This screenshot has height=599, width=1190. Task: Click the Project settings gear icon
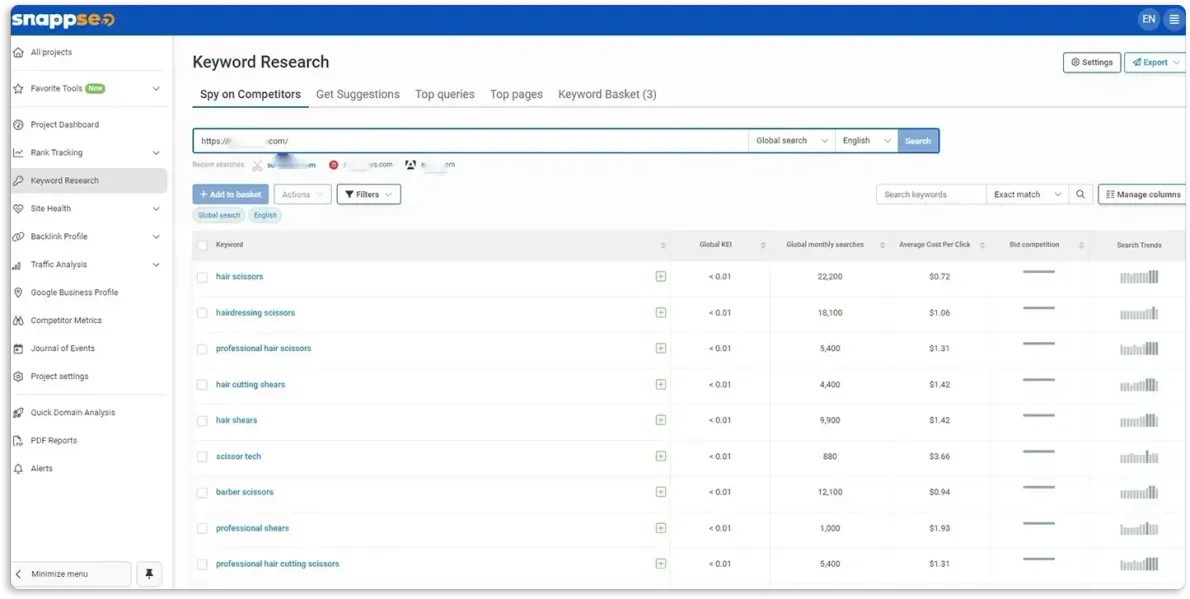coord(18,377)
